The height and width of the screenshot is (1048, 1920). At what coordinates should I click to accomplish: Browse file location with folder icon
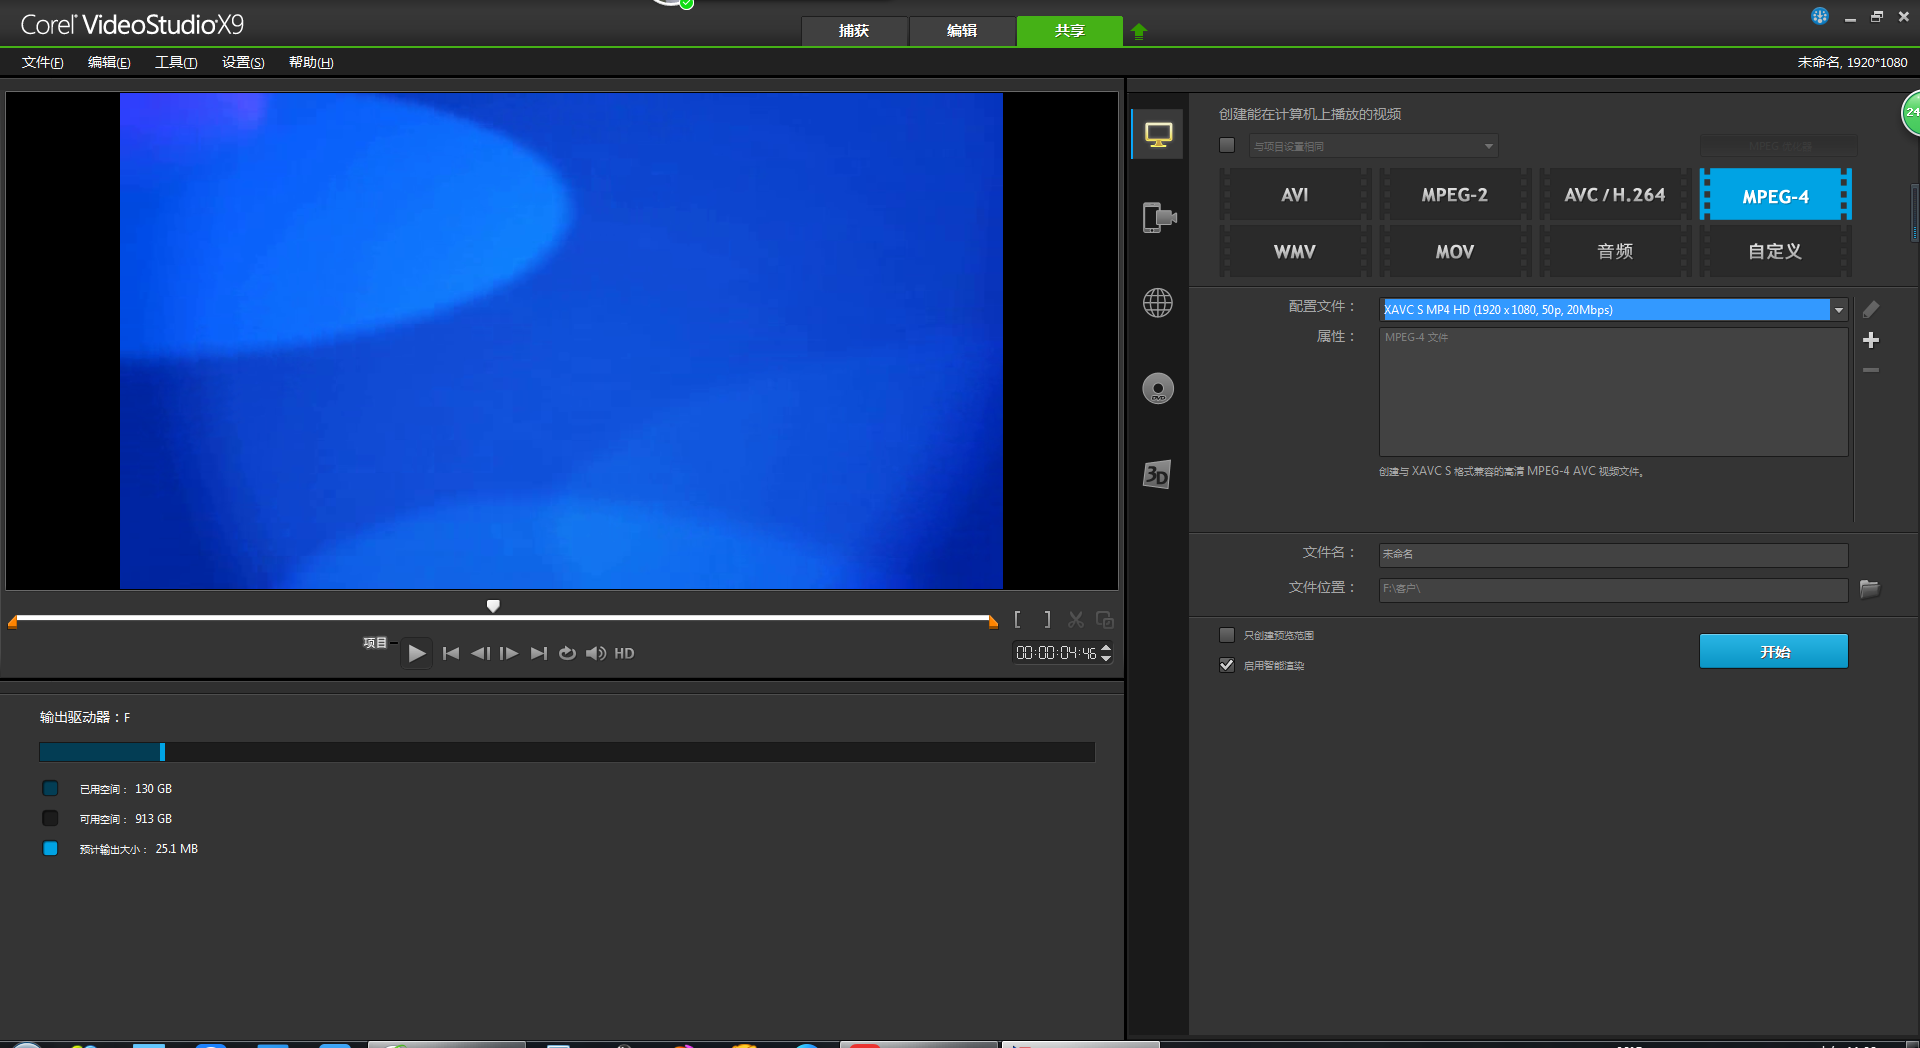[x=1869, y=589]
